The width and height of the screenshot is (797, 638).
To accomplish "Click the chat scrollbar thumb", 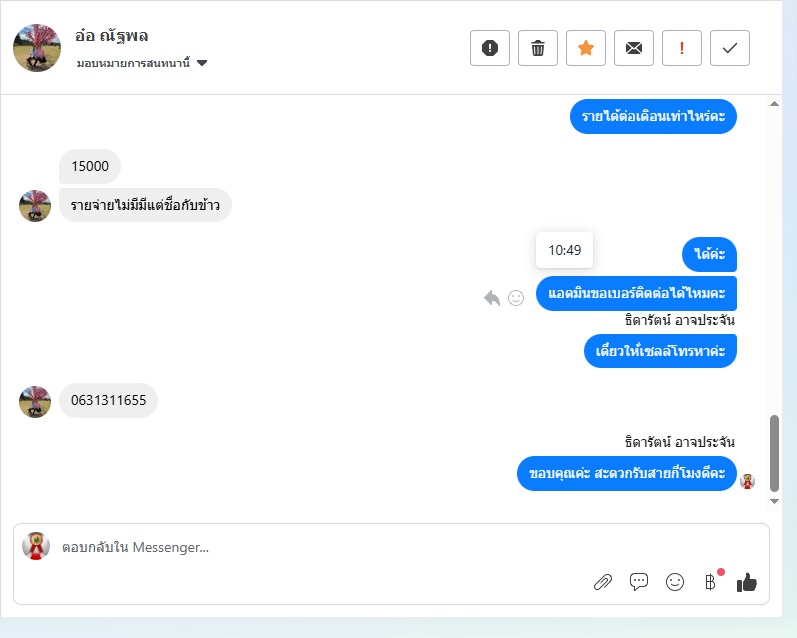I will pyautogui.click(x=774, y=453).
